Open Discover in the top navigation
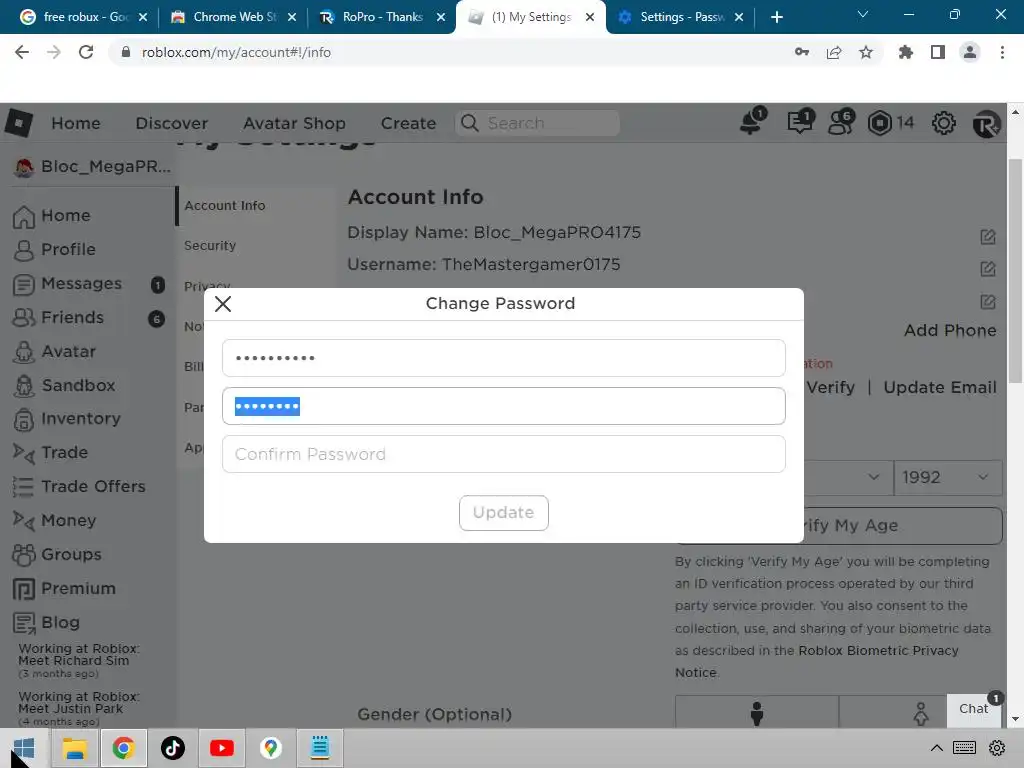 click(172, 123)
